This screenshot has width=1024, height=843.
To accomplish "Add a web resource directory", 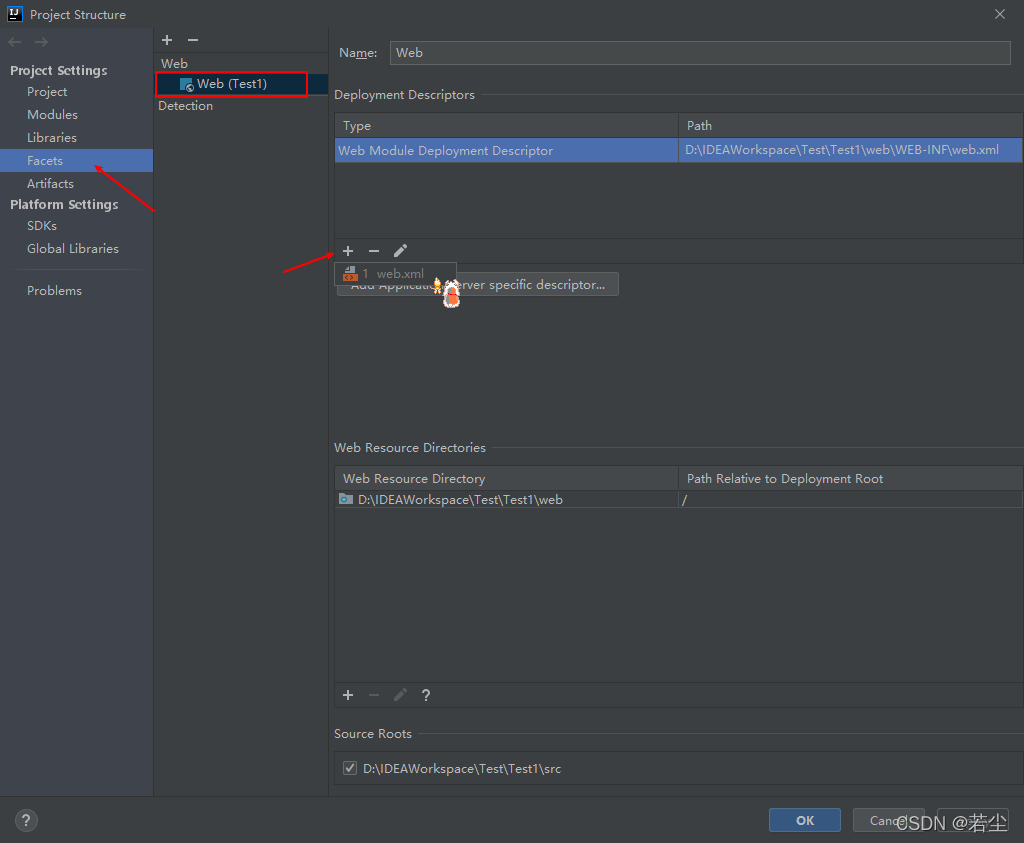I will 348,695.
